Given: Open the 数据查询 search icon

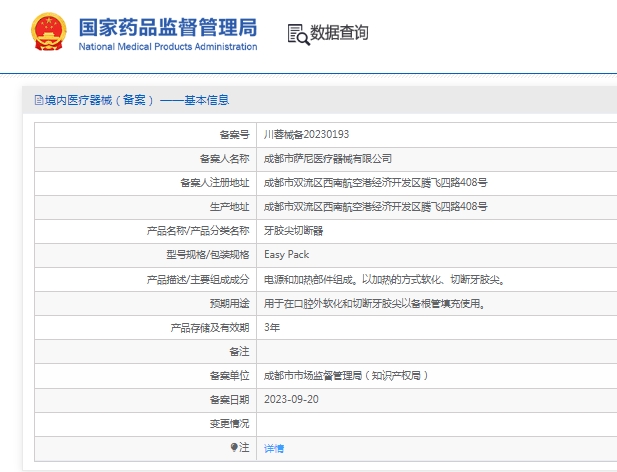Looking at the screenshot, I should coord(299,35).
